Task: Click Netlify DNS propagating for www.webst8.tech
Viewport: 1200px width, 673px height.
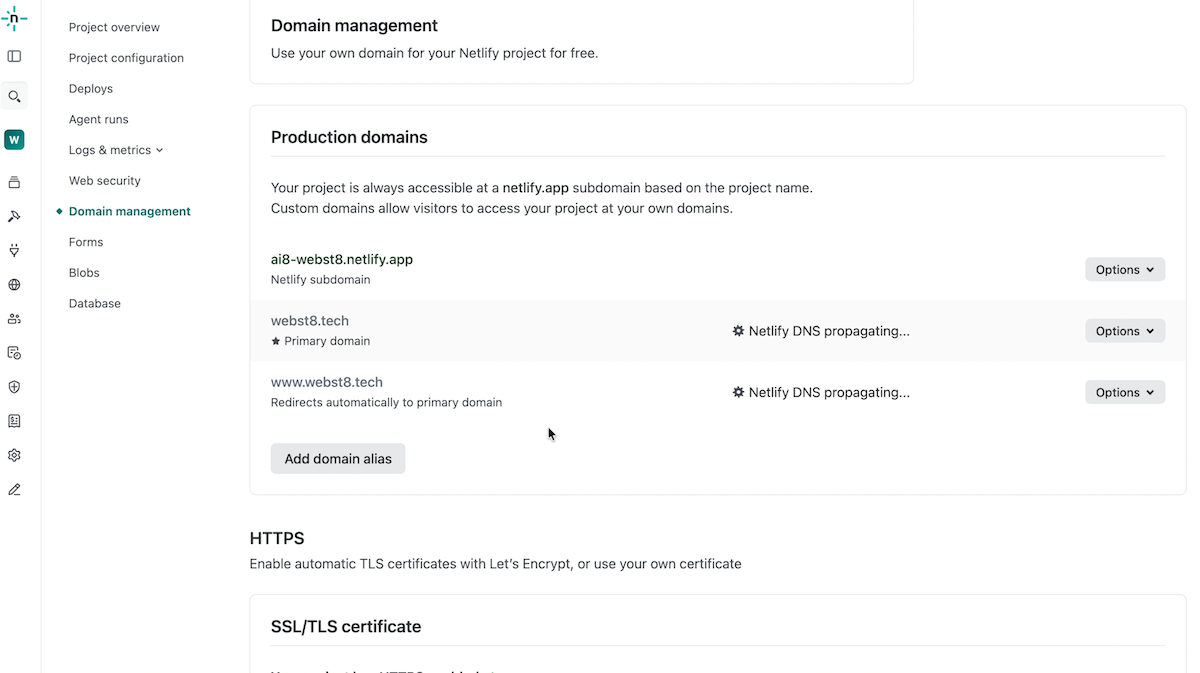Action: pos(829,392)
